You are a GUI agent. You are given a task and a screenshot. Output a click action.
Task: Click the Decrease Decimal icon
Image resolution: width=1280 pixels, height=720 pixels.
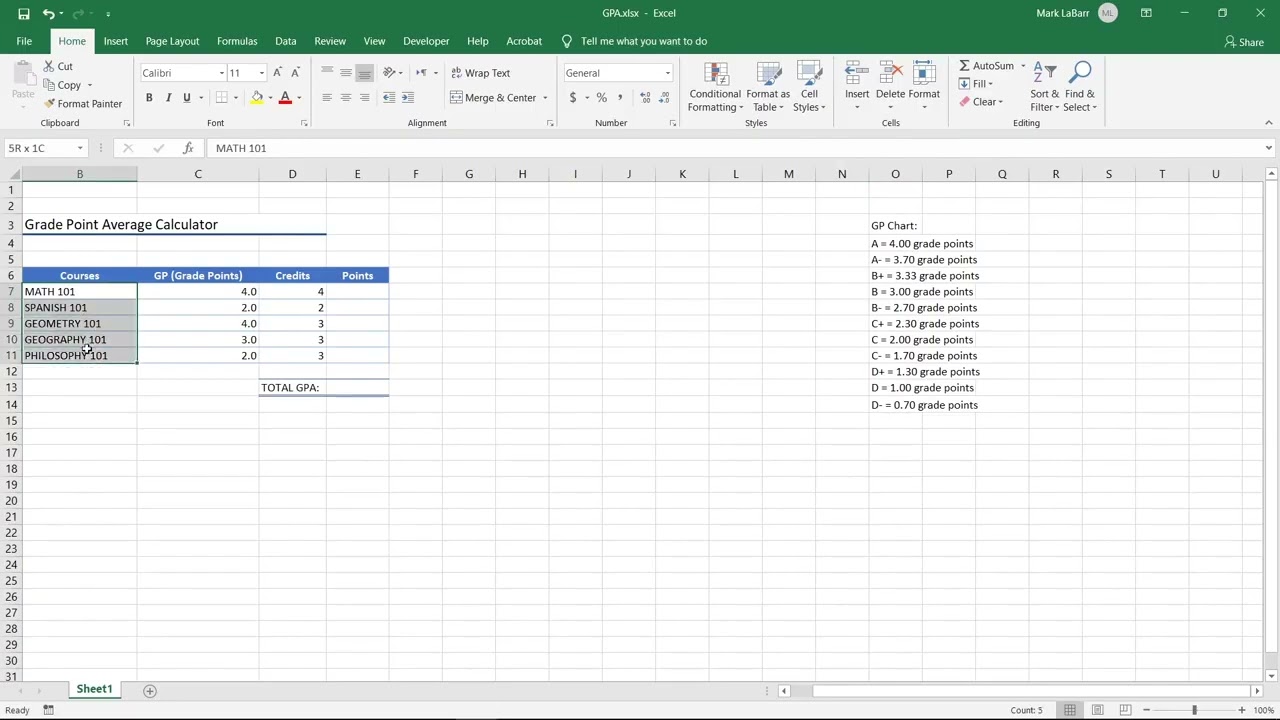point(665,97)
